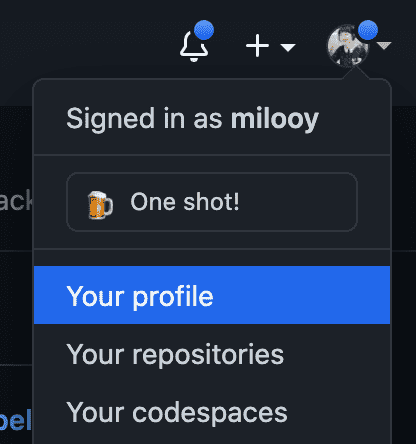
Task: Open the notifications bell icon
Action: point(194,46)
